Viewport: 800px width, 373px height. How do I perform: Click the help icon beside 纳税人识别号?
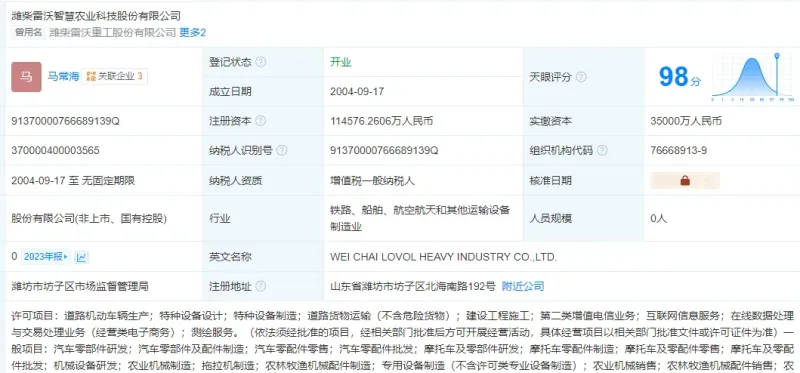click(282, 151)
